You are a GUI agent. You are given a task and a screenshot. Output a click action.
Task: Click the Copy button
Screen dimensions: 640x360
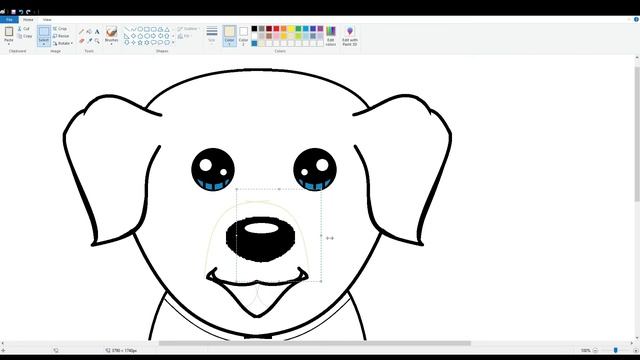(x=24, y=36)
